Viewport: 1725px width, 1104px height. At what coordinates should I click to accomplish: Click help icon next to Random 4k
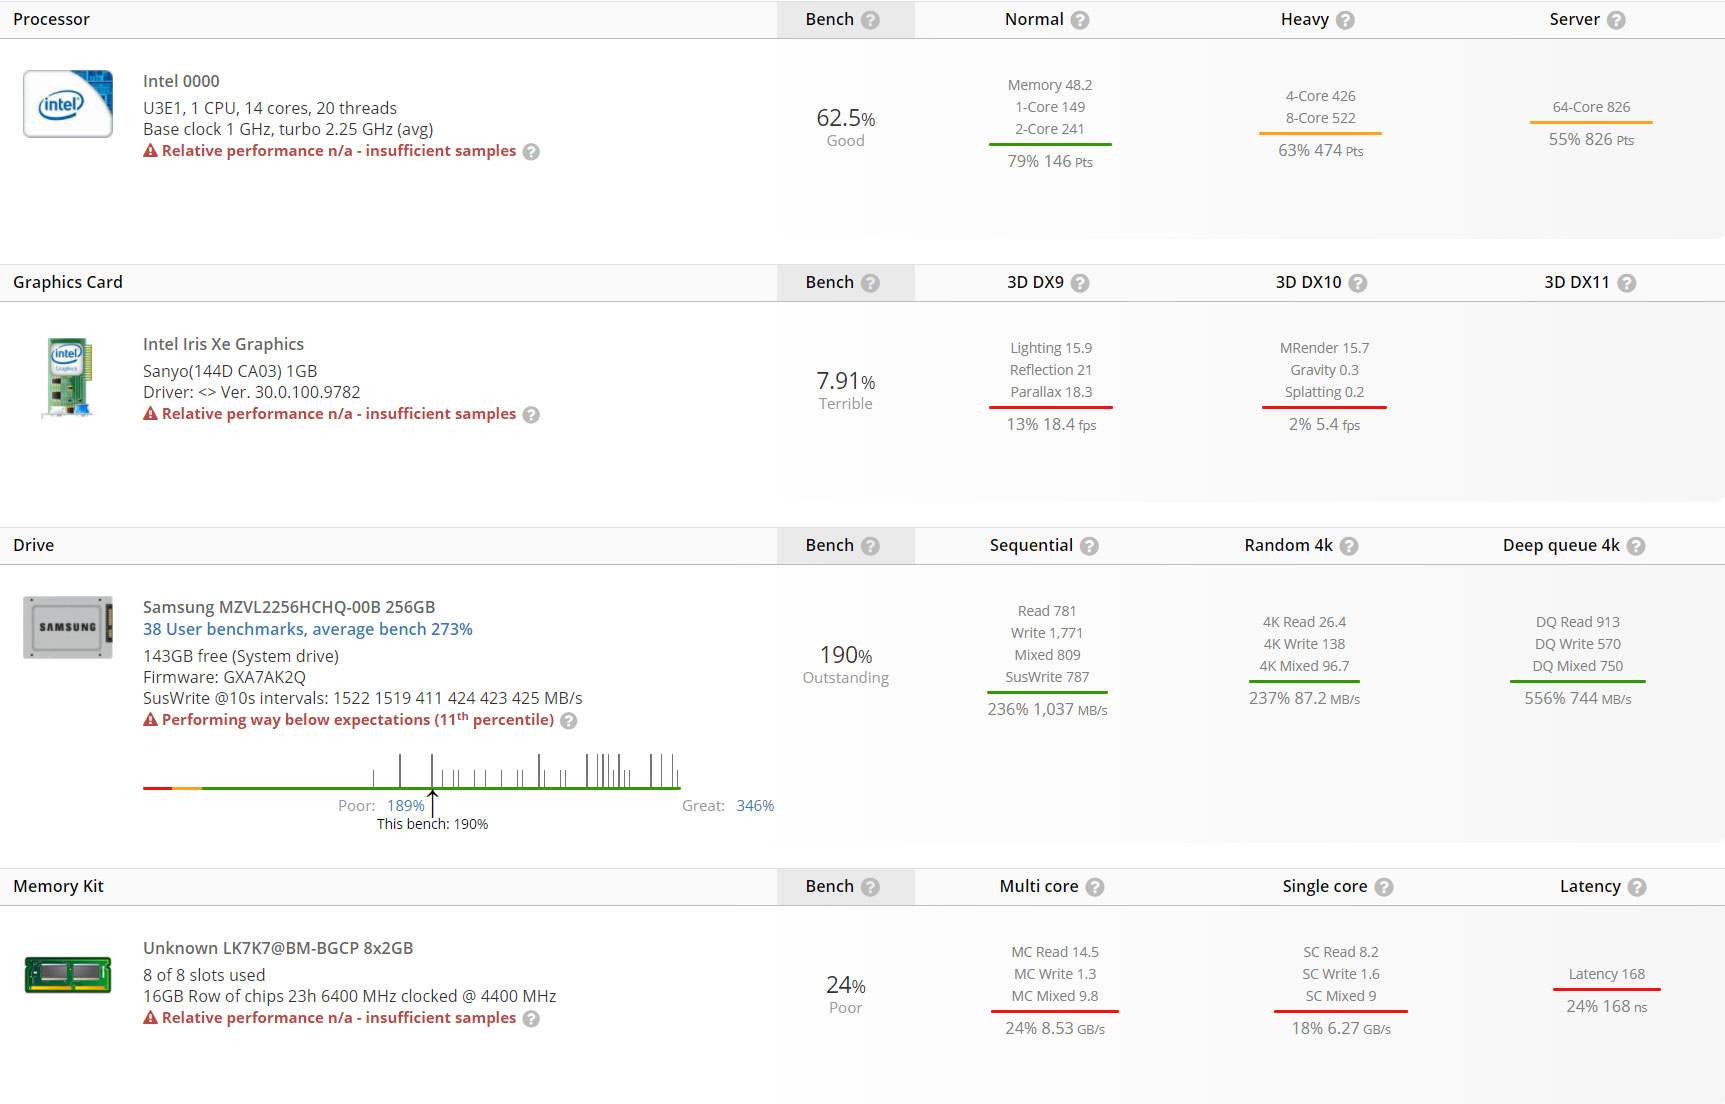click(1349, 546)
